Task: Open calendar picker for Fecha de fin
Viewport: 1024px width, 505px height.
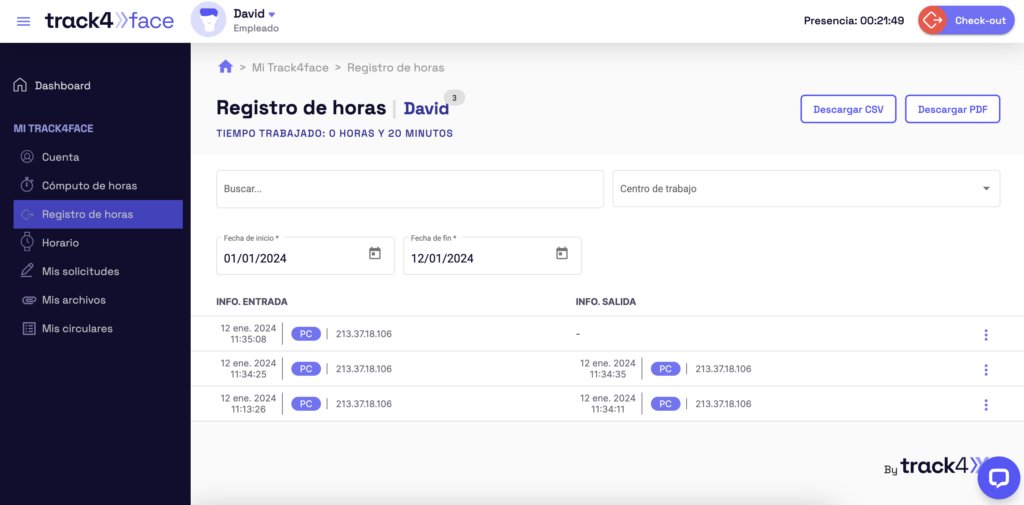Action: [x=562, y=254]
